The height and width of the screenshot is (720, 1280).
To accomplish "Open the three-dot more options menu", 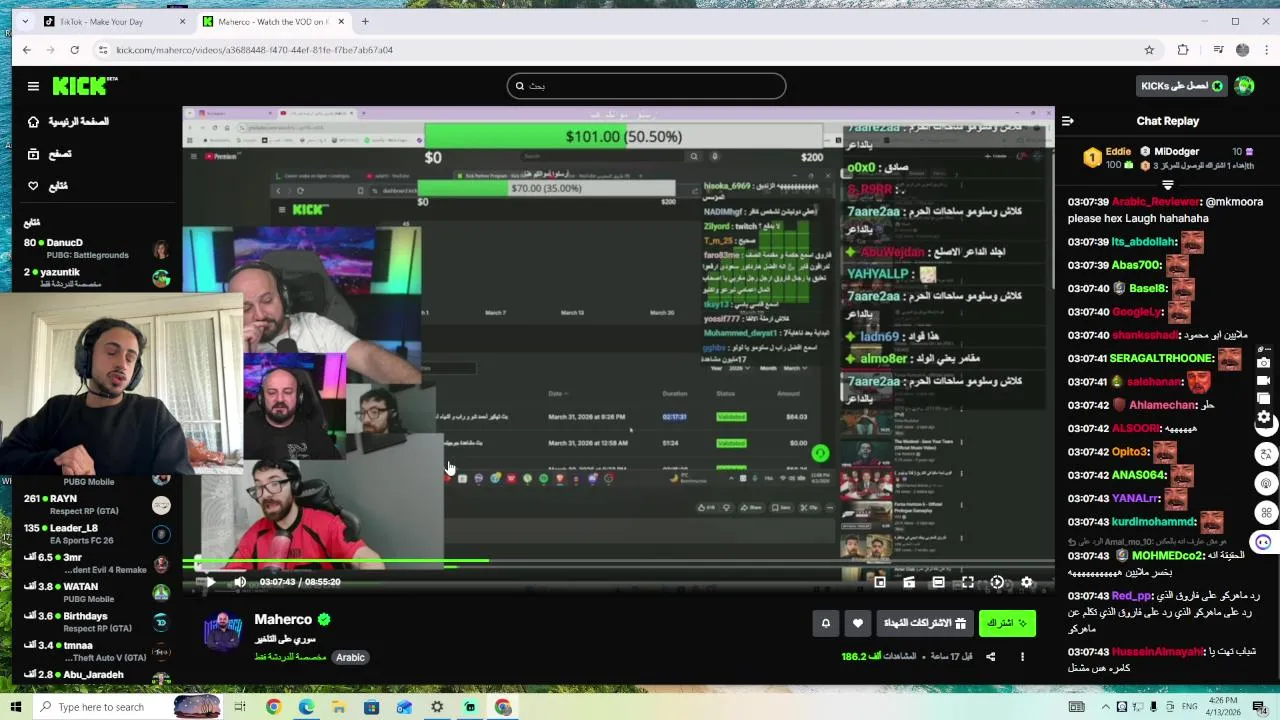I will (x=1022, y=657).
